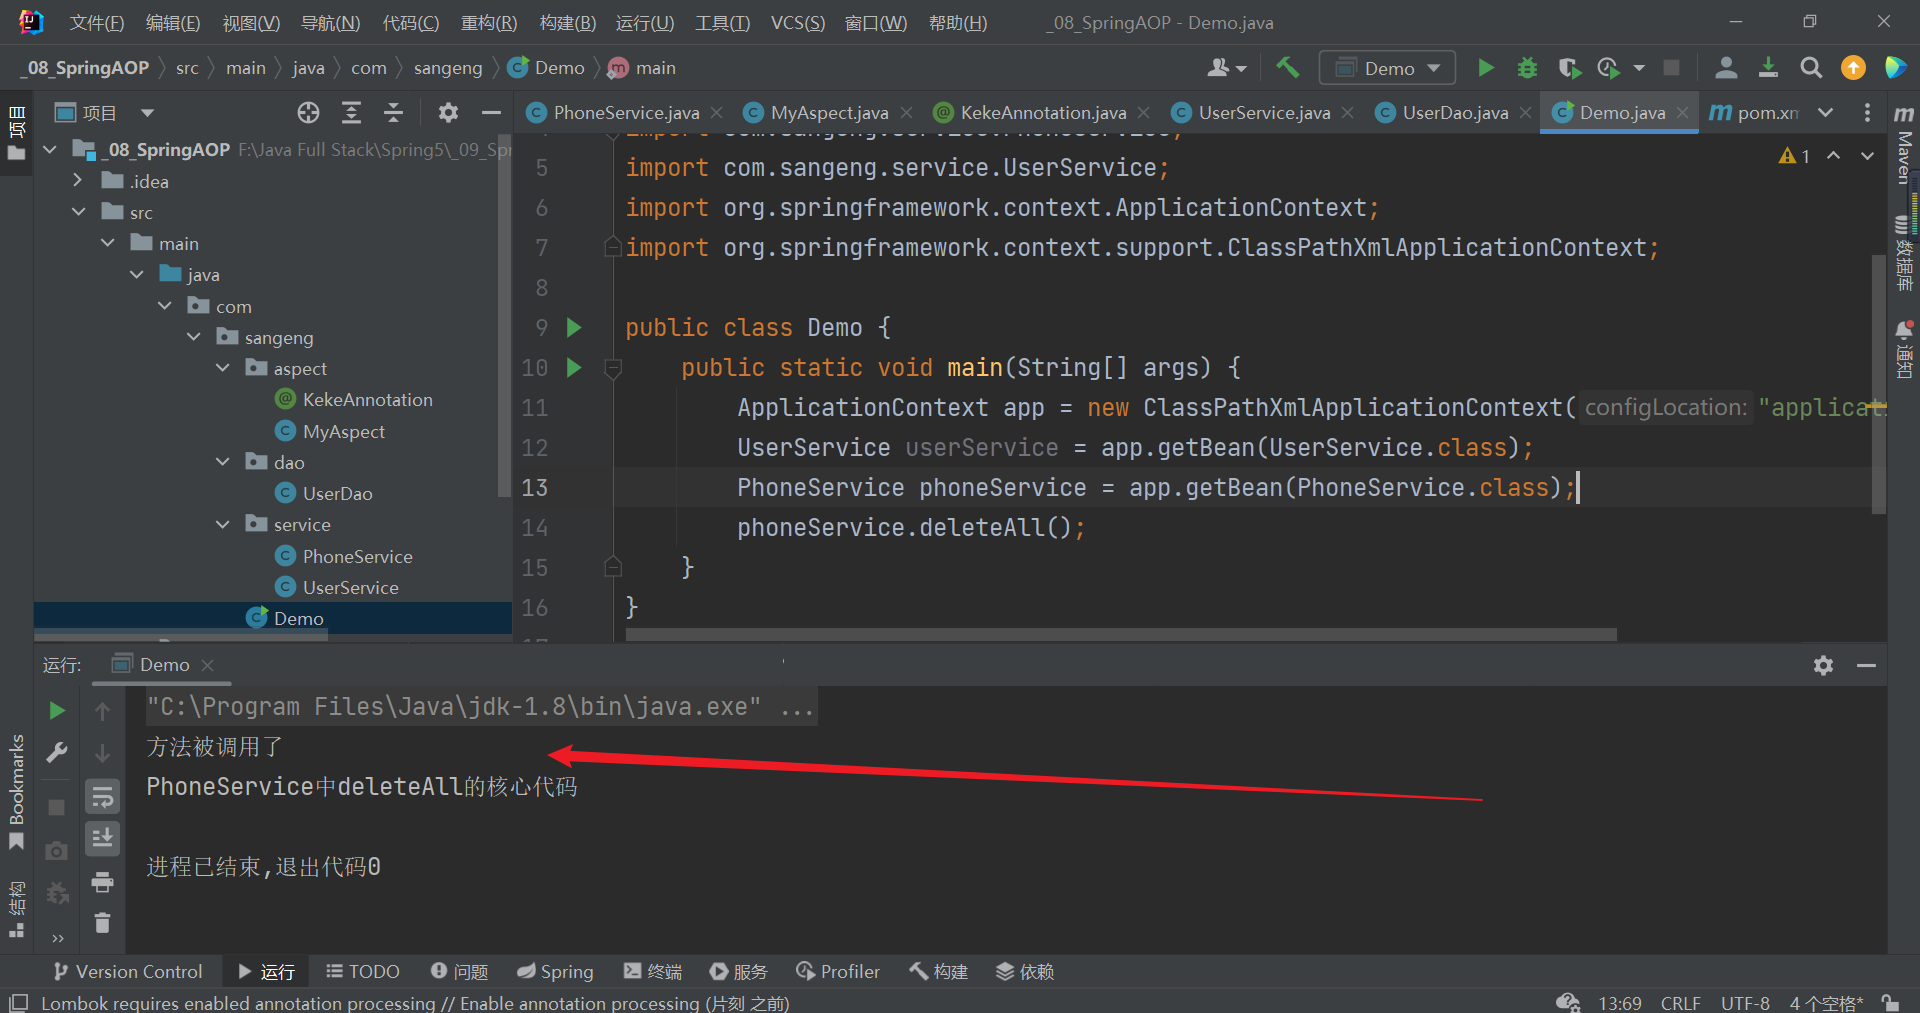The width and height of the screenshot is (1920, 1013).
Task: Click the grayed Stop button in toolbar
Action: pos(1671,68)
